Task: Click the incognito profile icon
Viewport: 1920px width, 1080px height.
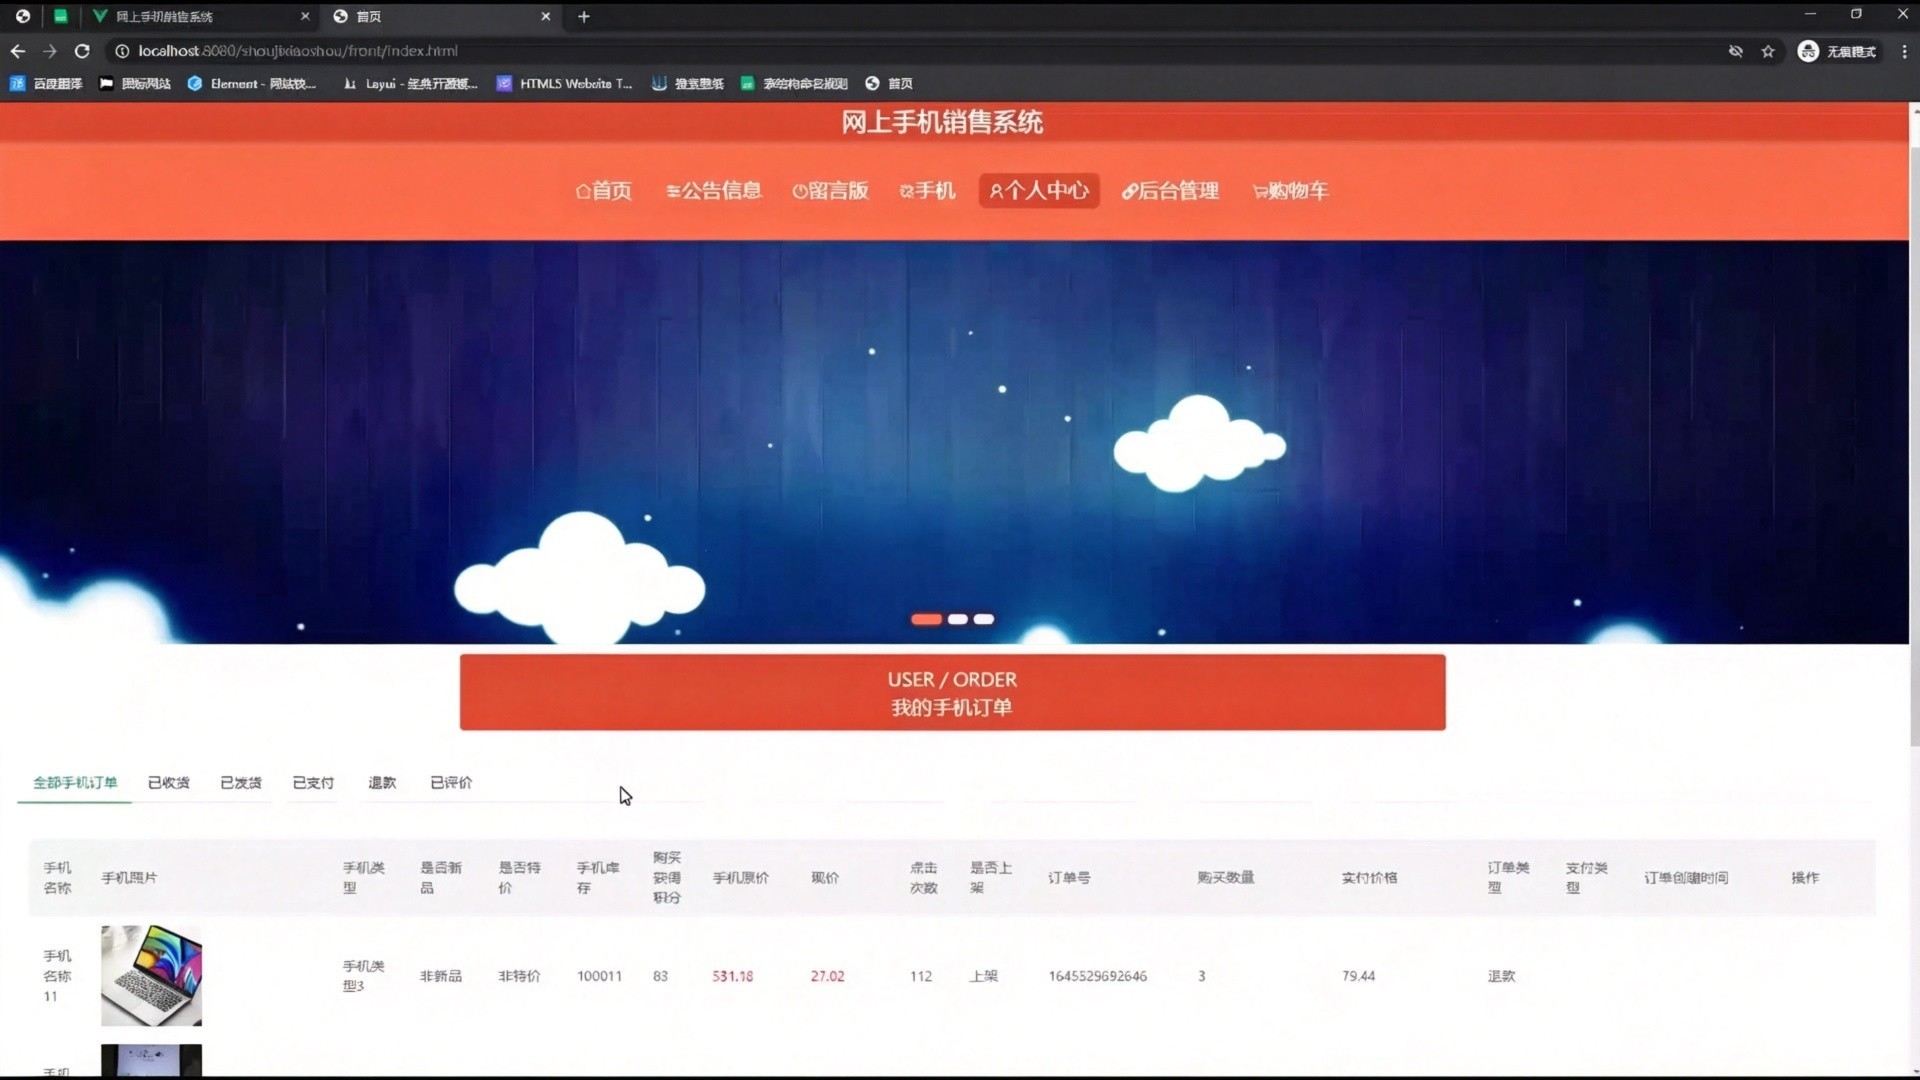Action: point(1808,51)
